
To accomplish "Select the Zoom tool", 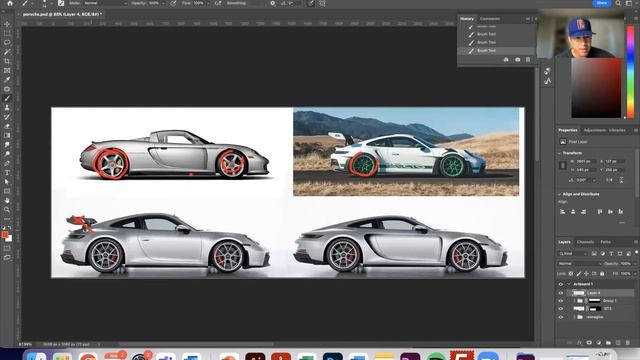I will (7, 210).
